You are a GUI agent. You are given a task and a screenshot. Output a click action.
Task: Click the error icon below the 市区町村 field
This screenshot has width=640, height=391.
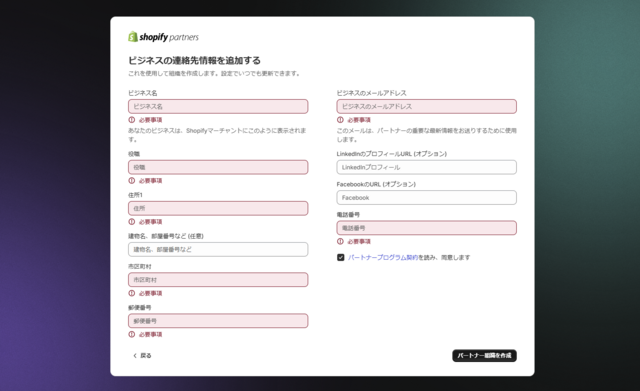[x=131, y=293]
